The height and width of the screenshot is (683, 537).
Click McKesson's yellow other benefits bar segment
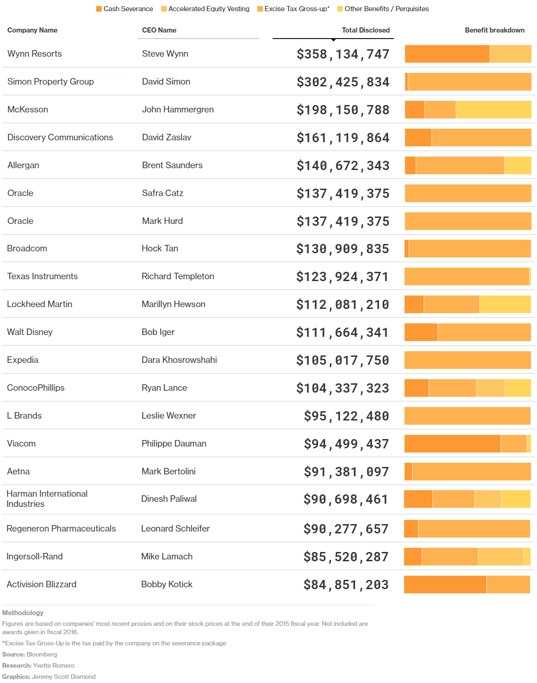493,110
